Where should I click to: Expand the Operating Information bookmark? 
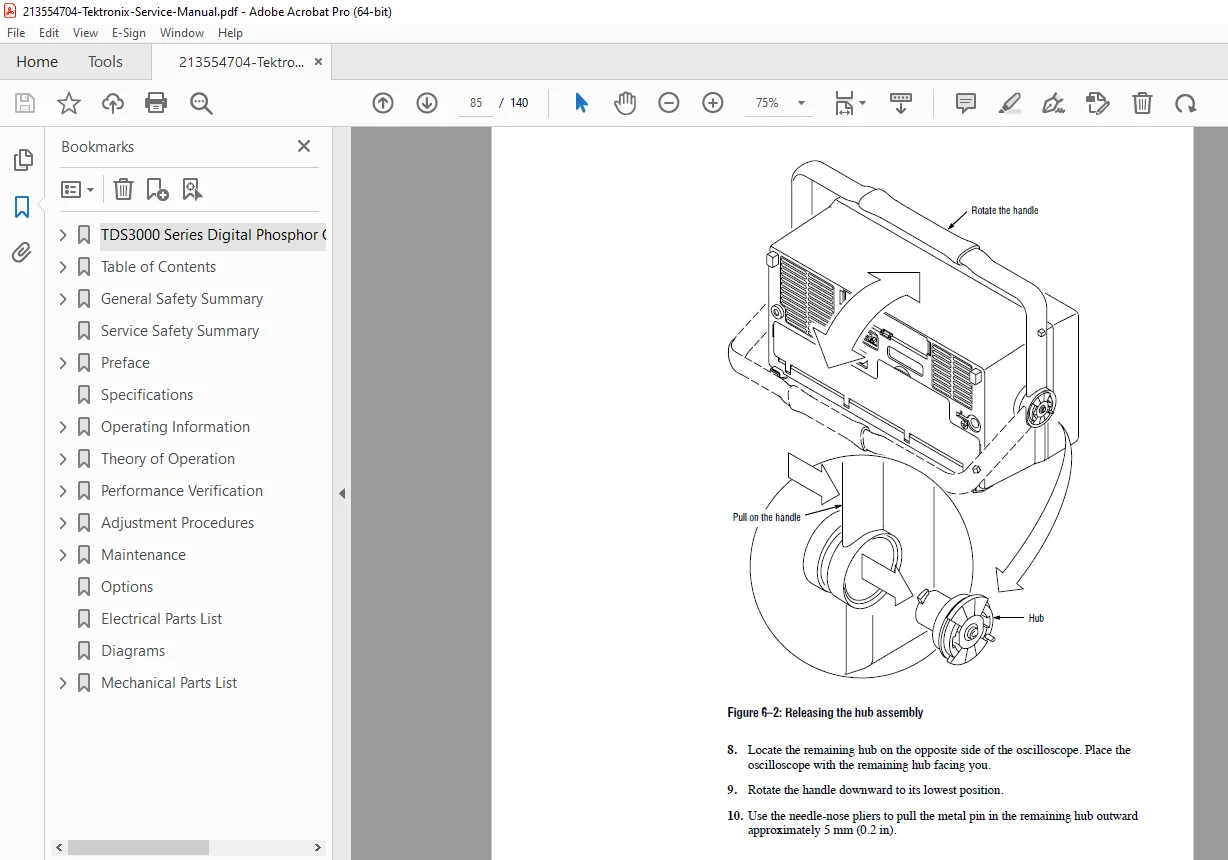point(63,427)
